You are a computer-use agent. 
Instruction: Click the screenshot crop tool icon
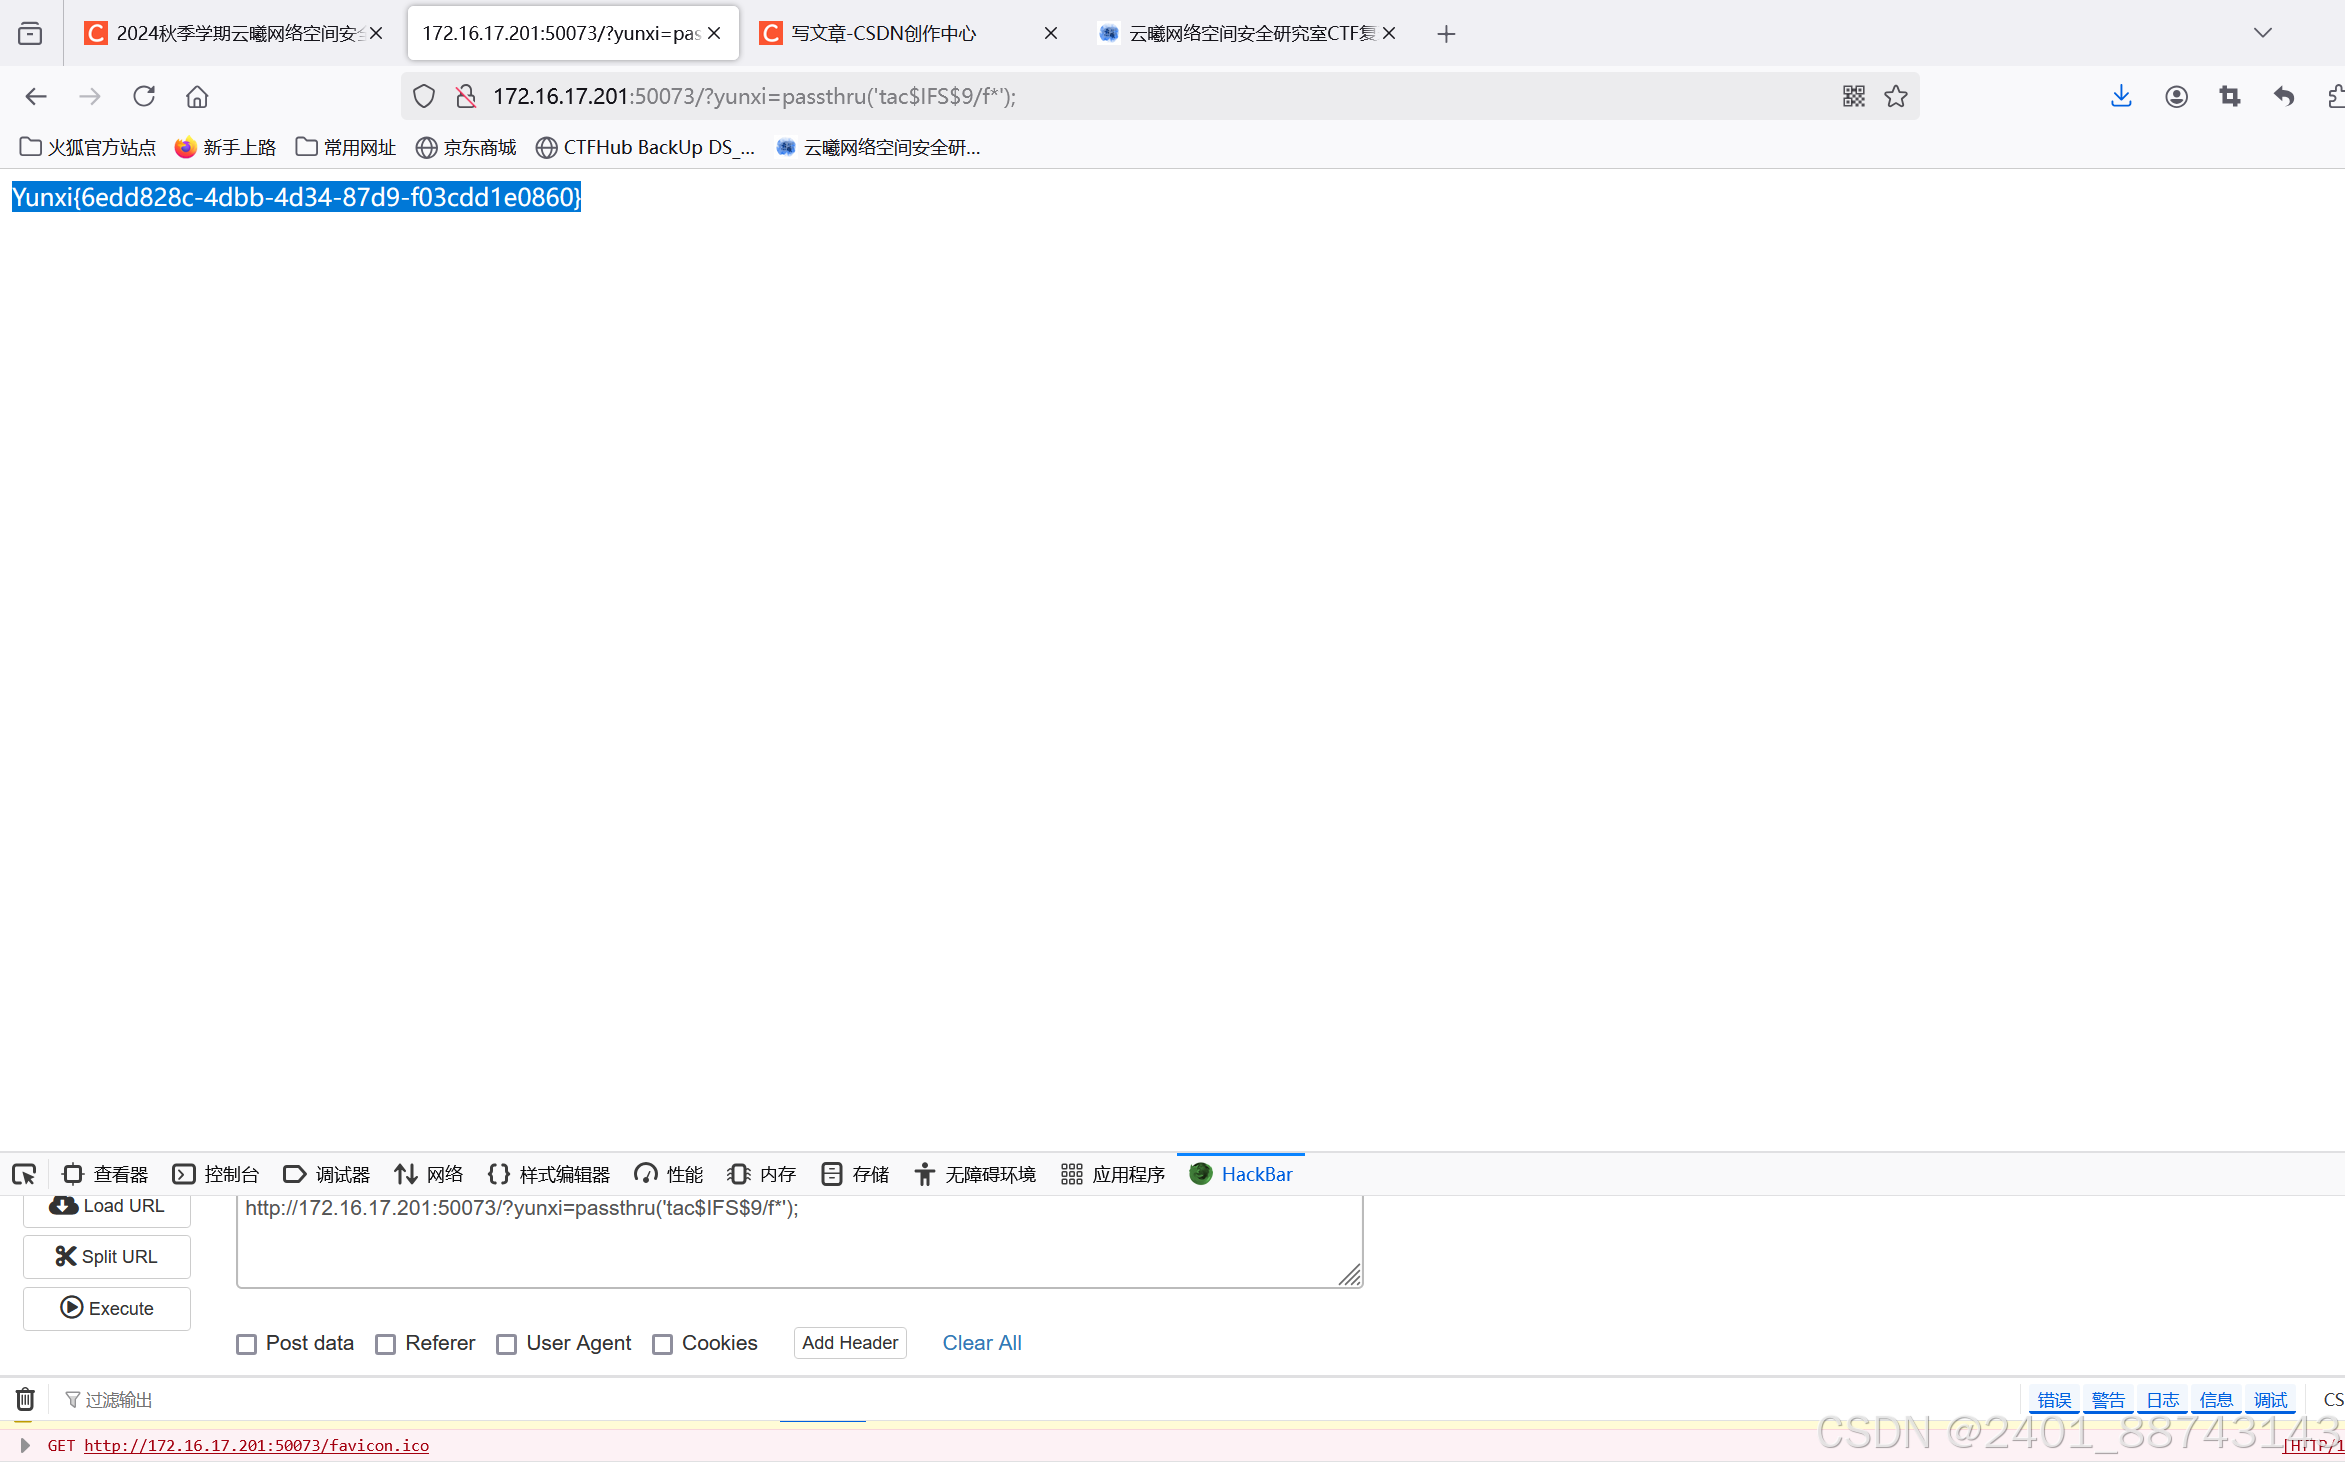tap(2229, 96)
